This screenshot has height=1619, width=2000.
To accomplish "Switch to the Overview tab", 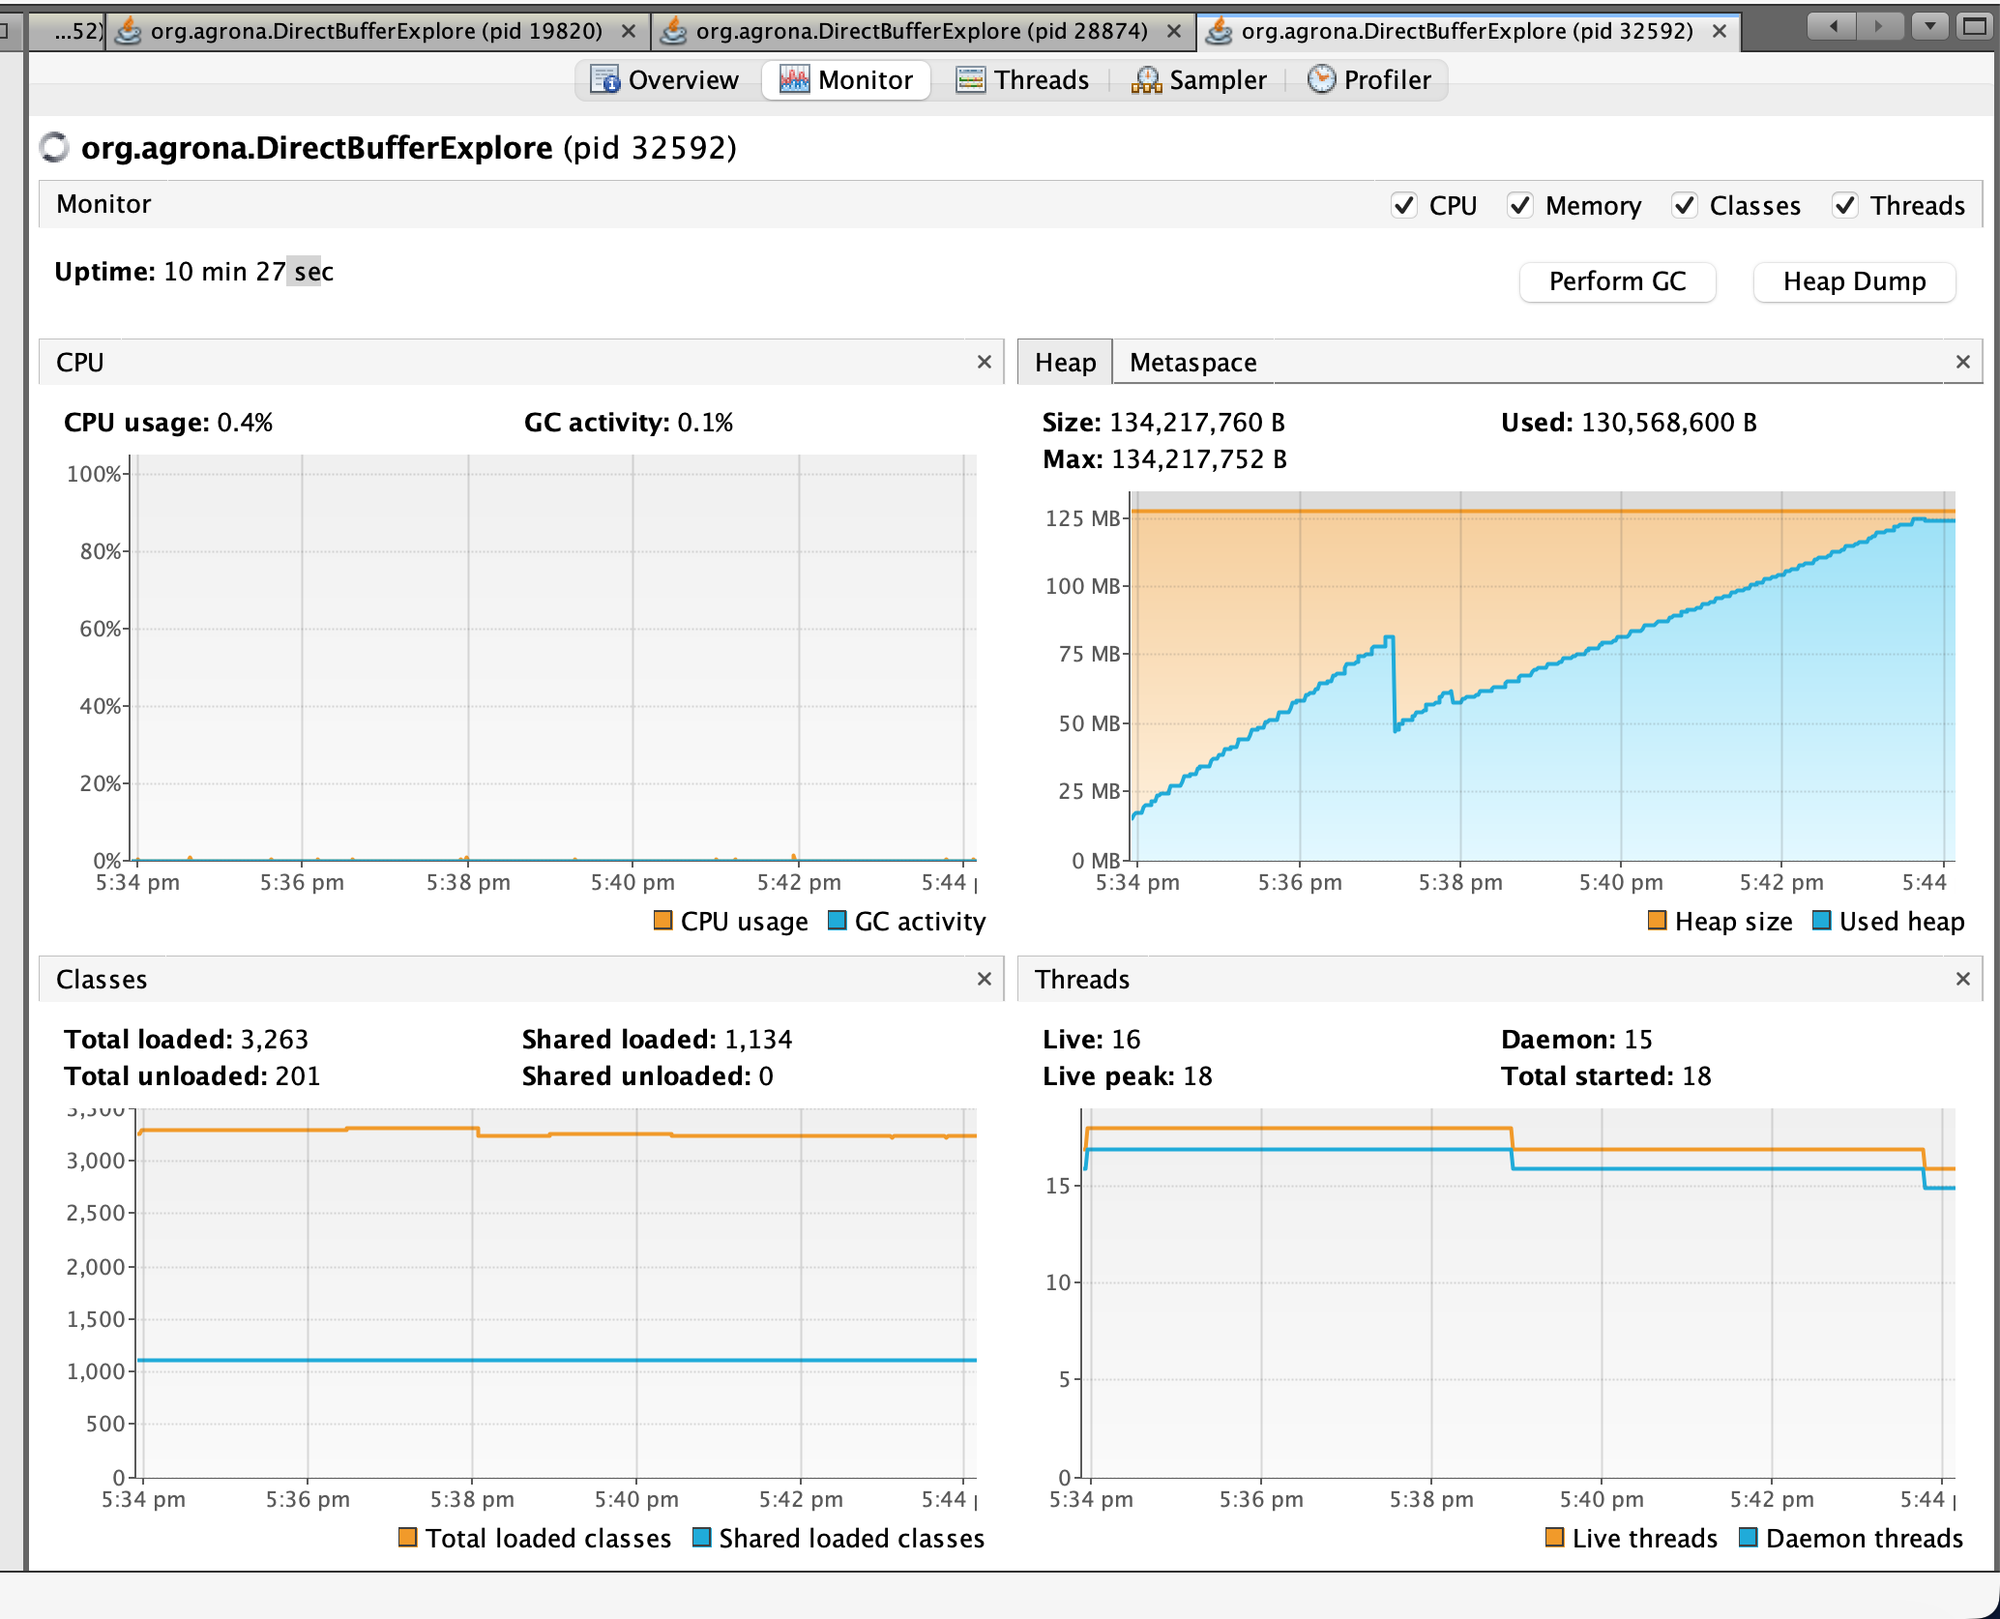I will [664, 80].
